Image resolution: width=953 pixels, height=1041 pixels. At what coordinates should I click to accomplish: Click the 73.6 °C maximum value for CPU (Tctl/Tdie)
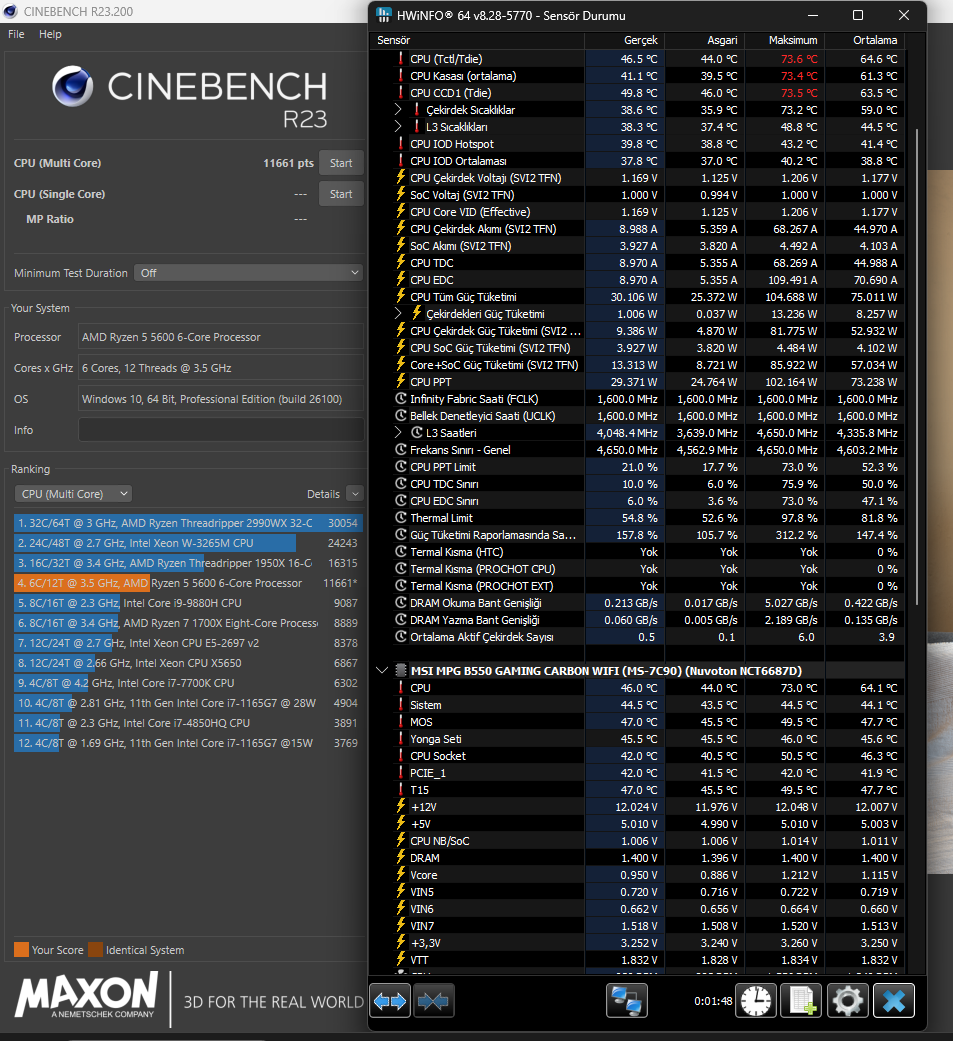[799, 59]
